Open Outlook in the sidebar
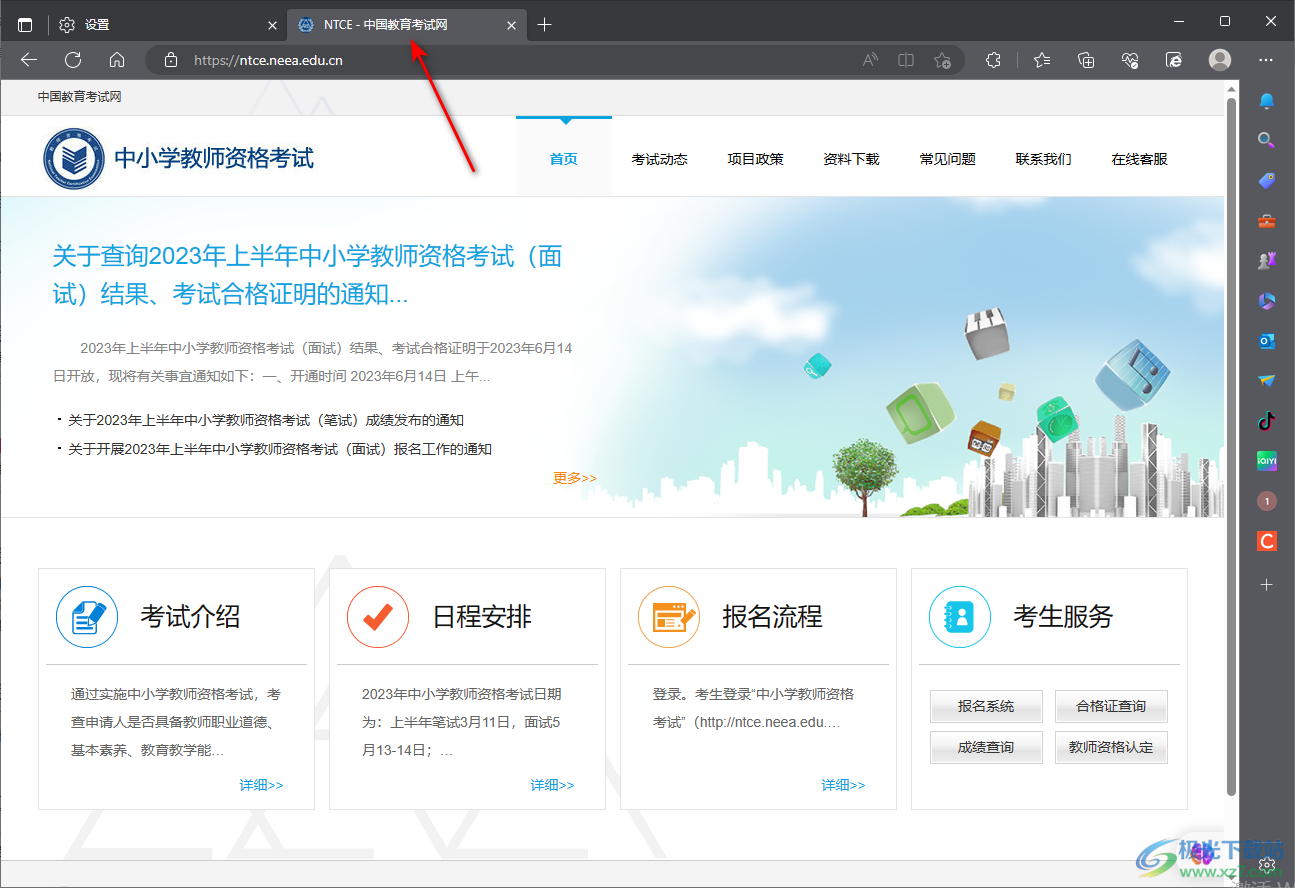The height and width of the screenshot is (888, 1295). click(1267, 341)
